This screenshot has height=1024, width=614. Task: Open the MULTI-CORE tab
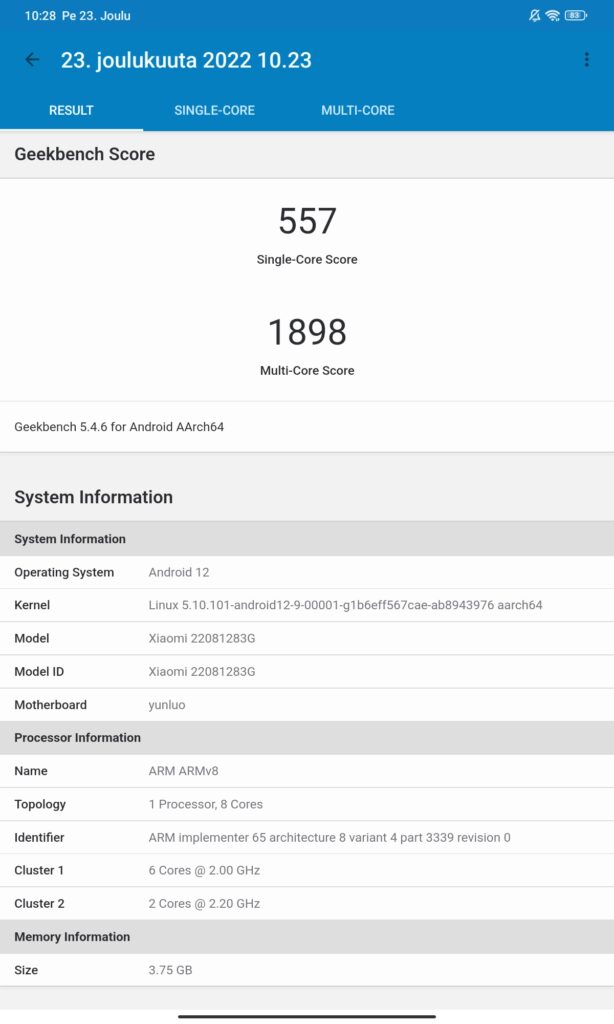(x=358, y=110)
